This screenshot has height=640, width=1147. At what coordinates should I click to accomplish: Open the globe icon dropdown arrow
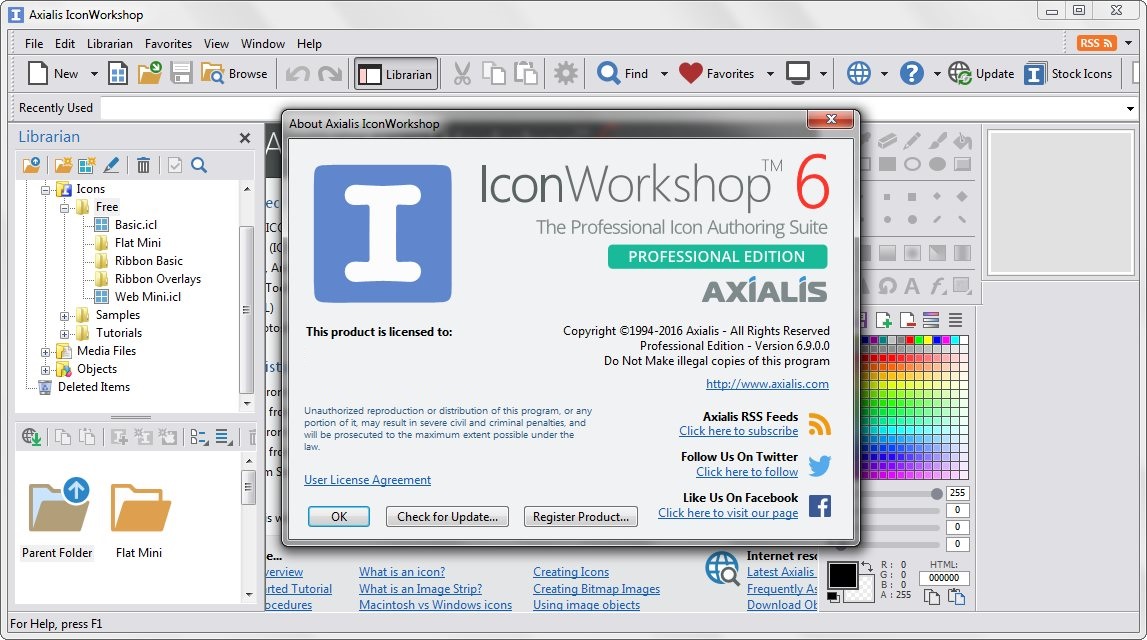[x=884, y=74]
